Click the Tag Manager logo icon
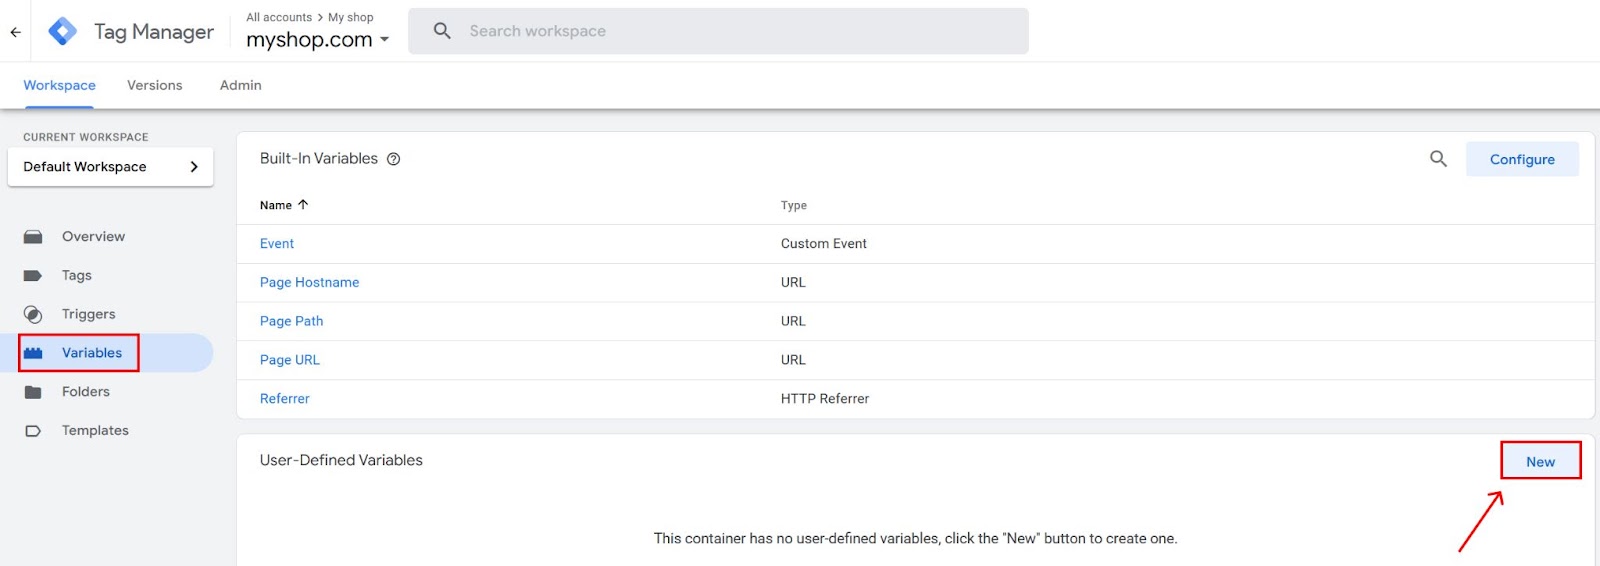 (63, 31)
